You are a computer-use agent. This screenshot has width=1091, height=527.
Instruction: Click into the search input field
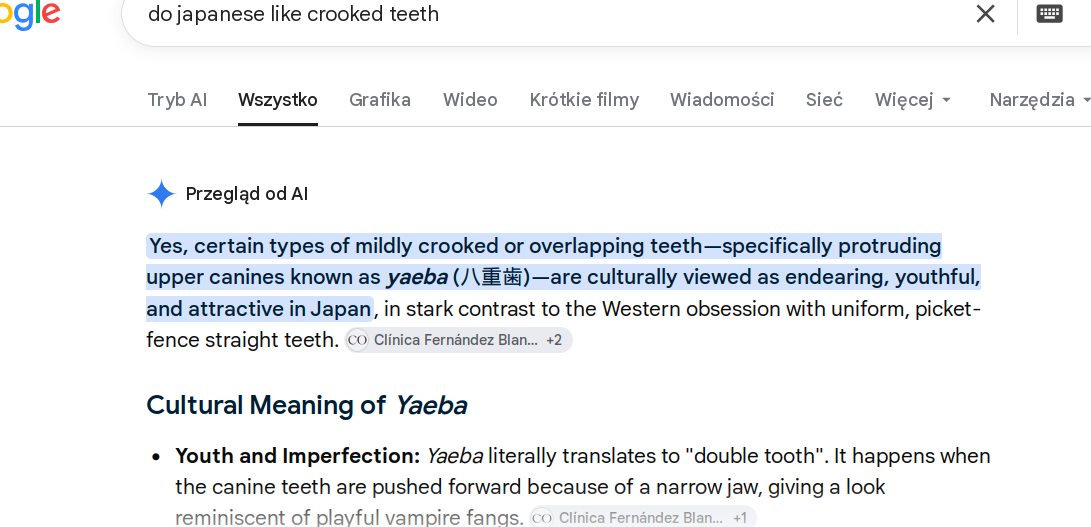pos(543,13)
